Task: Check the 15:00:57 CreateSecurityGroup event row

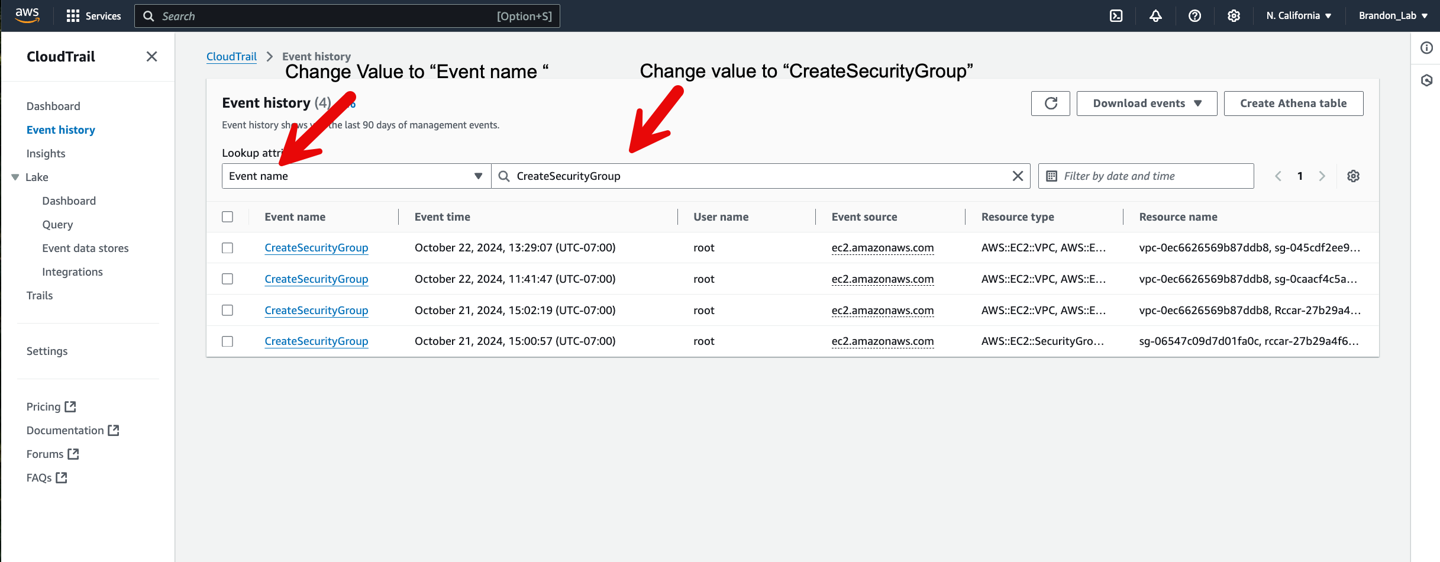Action: pos(227,341)
